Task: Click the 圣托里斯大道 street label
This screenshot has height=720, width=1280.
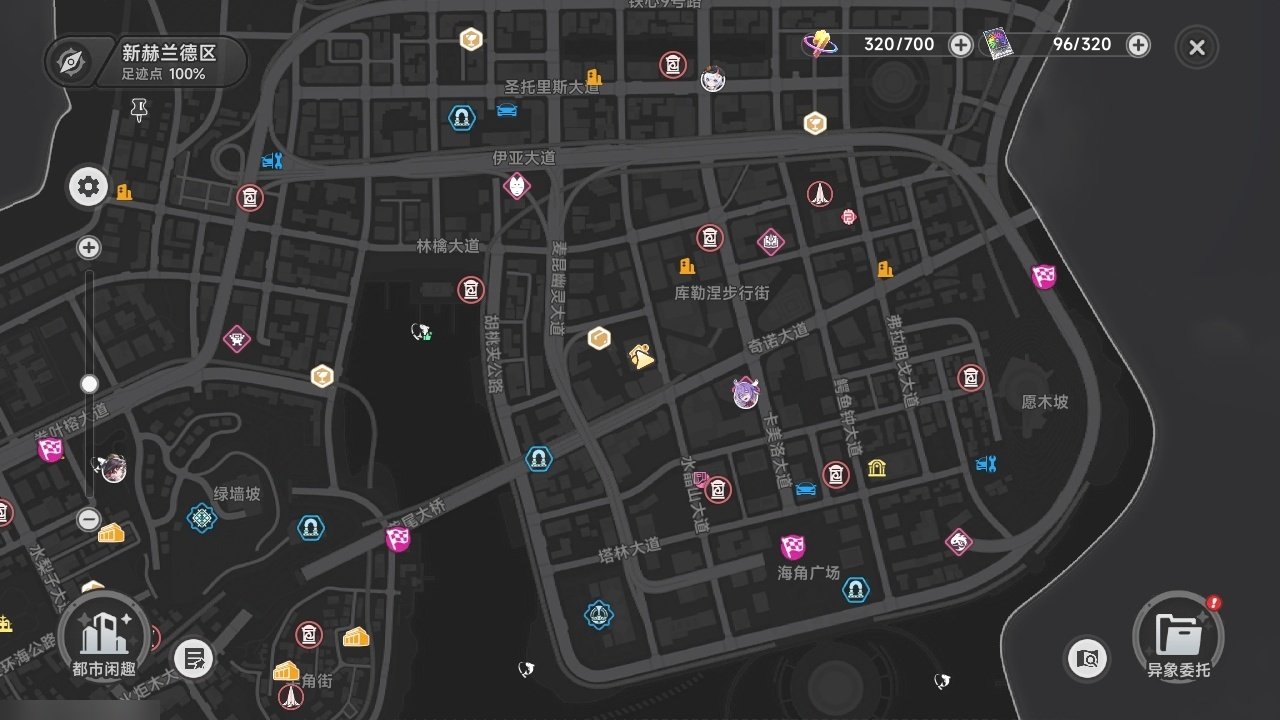Action: 552,88
